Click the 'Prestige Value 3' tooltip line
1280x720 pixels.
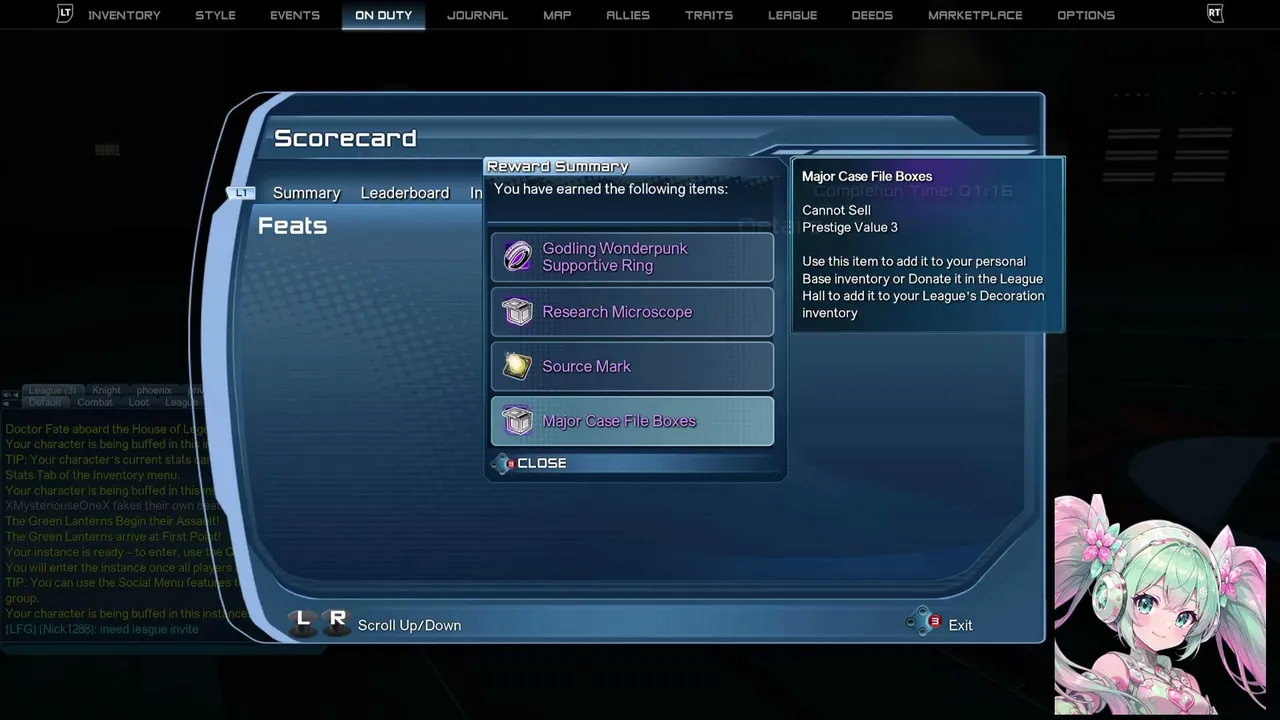pos(850,227)
